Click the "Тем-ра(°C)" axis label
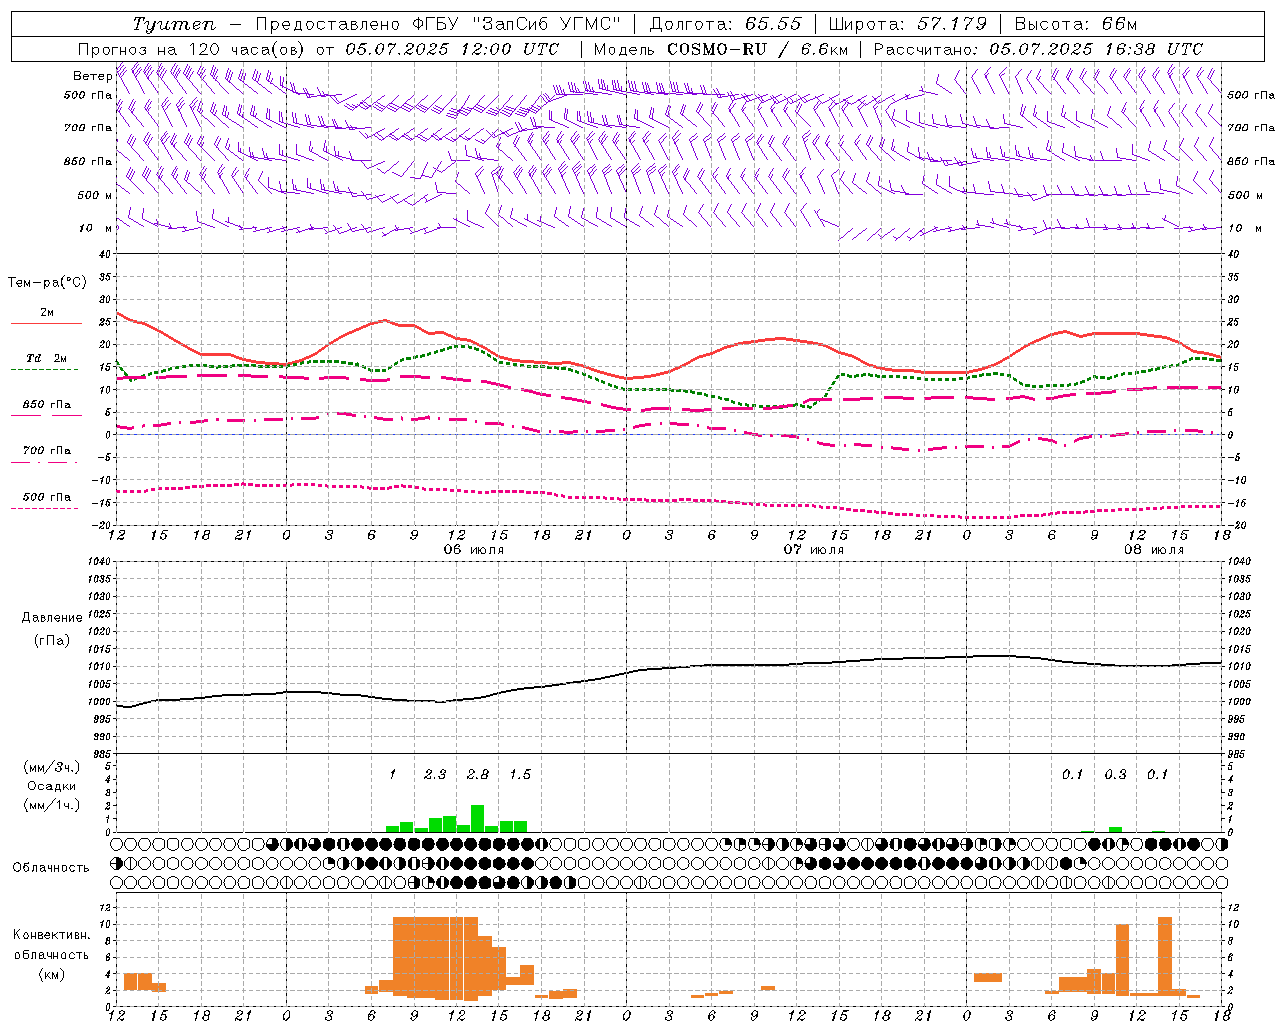The image size is (1280, 1024). click(x=47, y=283)
